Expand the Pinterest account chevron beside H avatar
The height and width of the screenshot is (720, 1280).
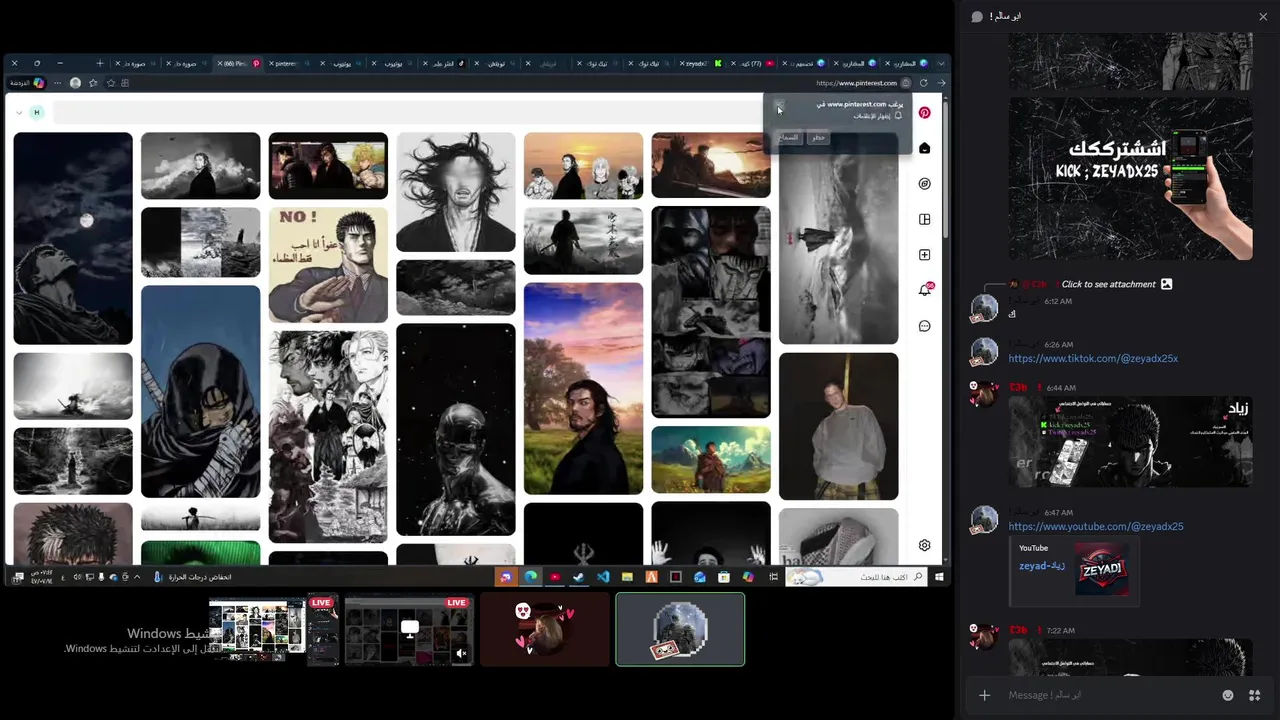pos(19,113)
